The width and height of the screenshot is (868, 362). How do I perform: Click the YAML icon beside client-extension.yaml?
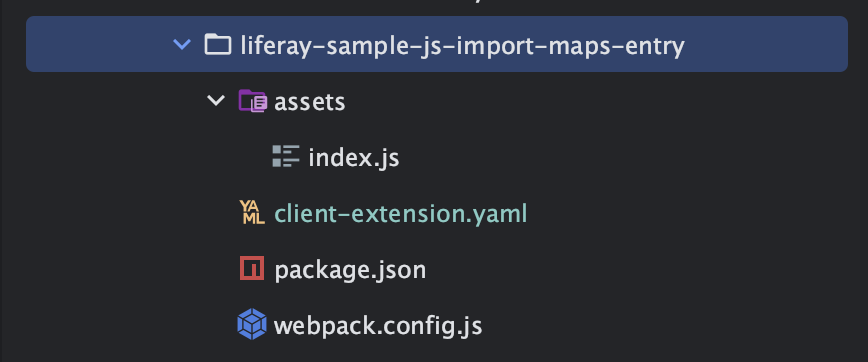tap(252, 213)
